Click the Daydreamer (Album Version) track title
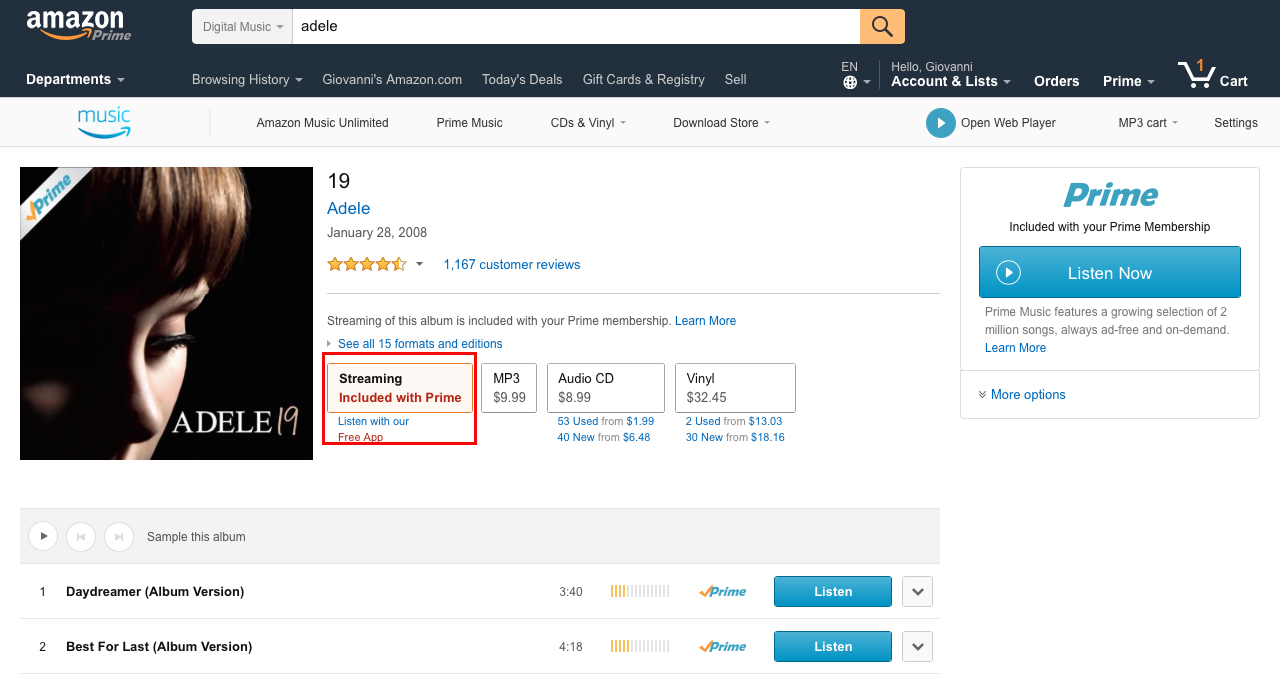The height and width of the screenshot is (682, 1280). pos(155,592)
